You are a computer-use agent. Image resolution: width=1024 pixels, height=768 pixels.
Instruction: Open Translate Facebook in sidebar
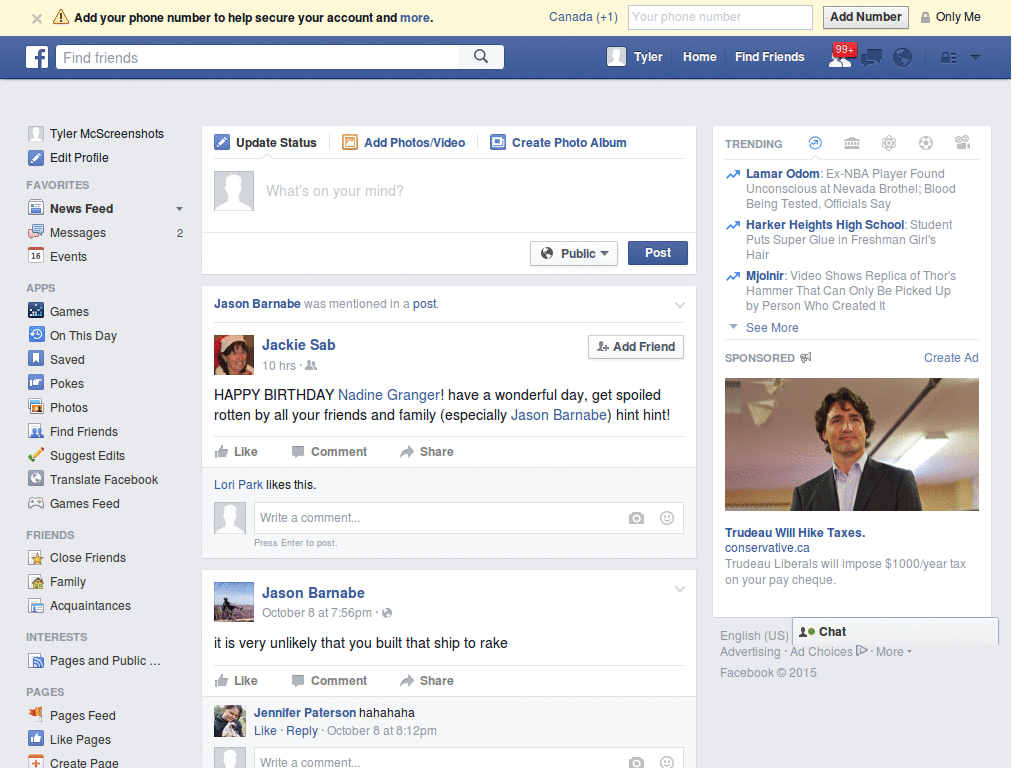(x=93, y=479)
